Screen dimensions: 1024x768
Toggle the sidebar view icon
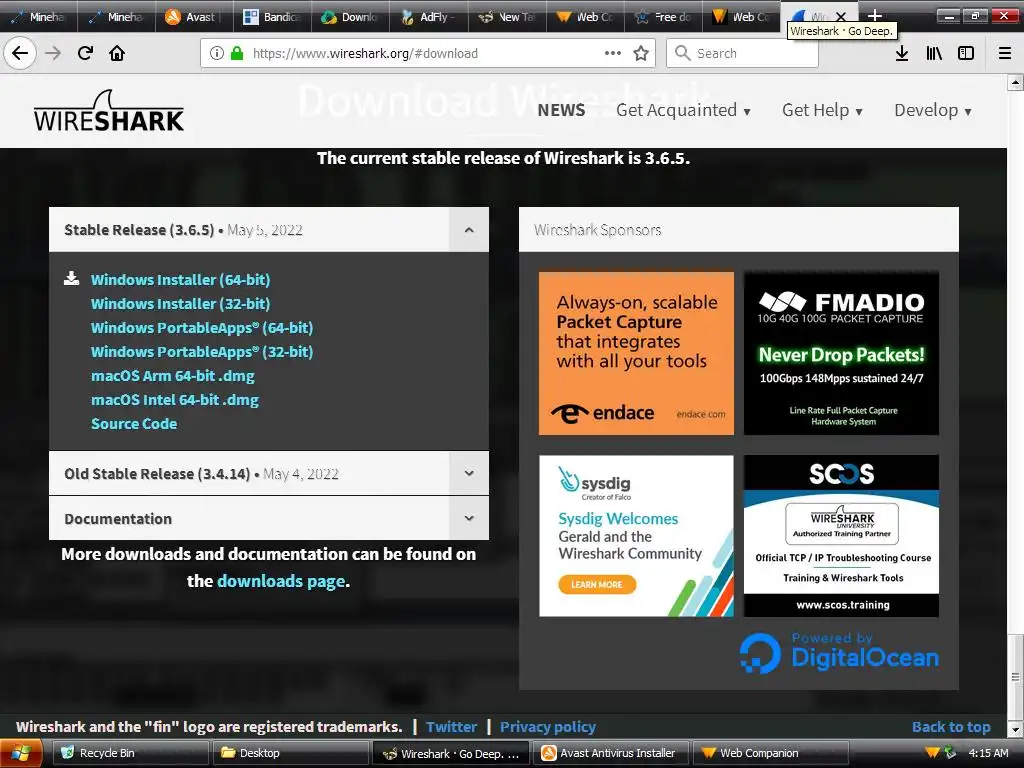coord(966,53)
